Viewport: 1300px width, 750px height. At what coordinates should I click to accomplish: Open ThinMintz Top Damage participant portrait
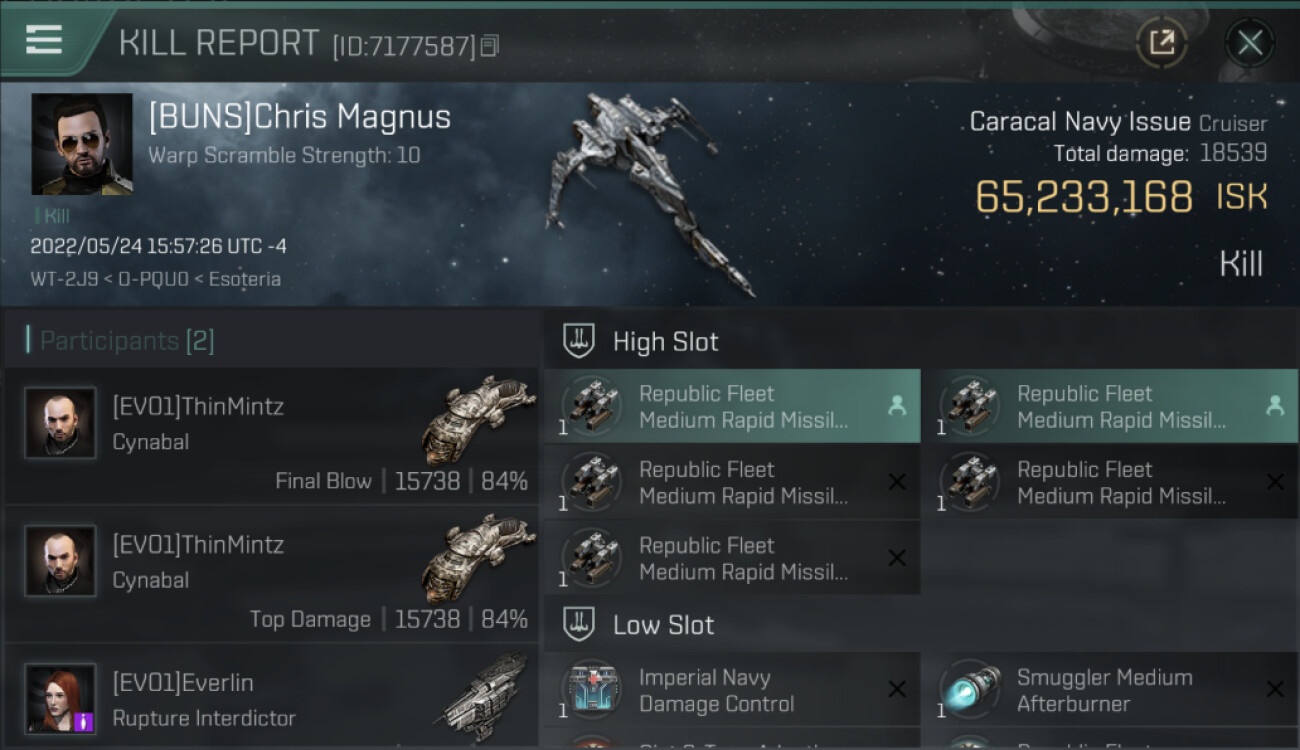tap(61, 561)
